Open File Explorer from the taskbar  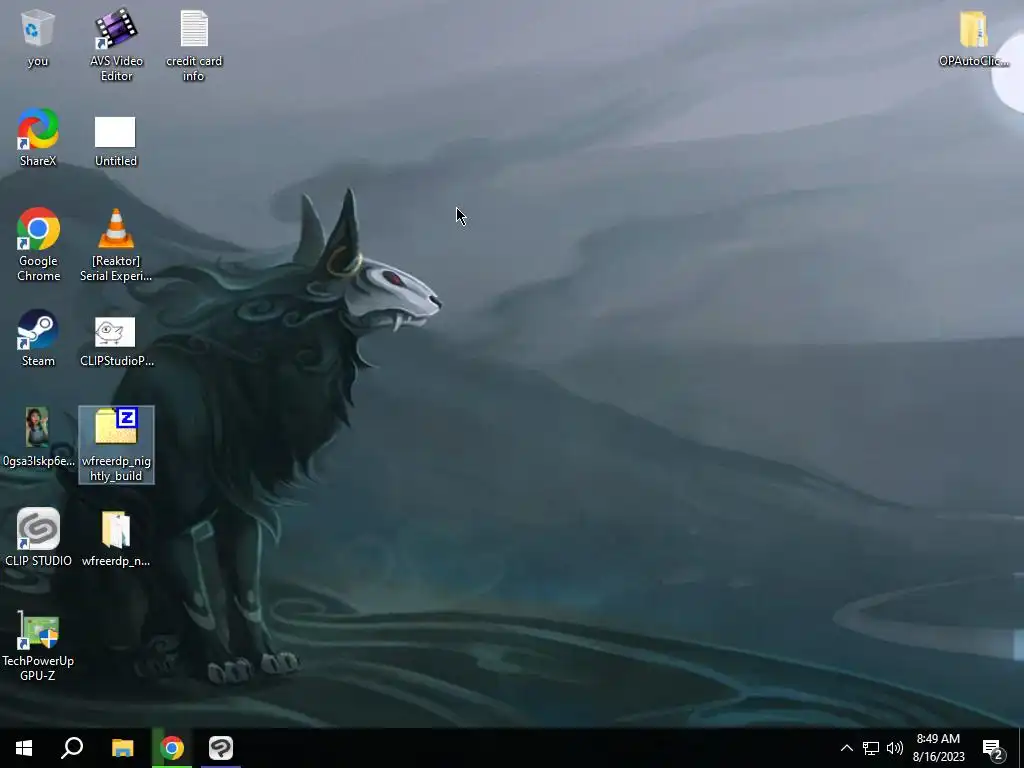click(122, 748)
